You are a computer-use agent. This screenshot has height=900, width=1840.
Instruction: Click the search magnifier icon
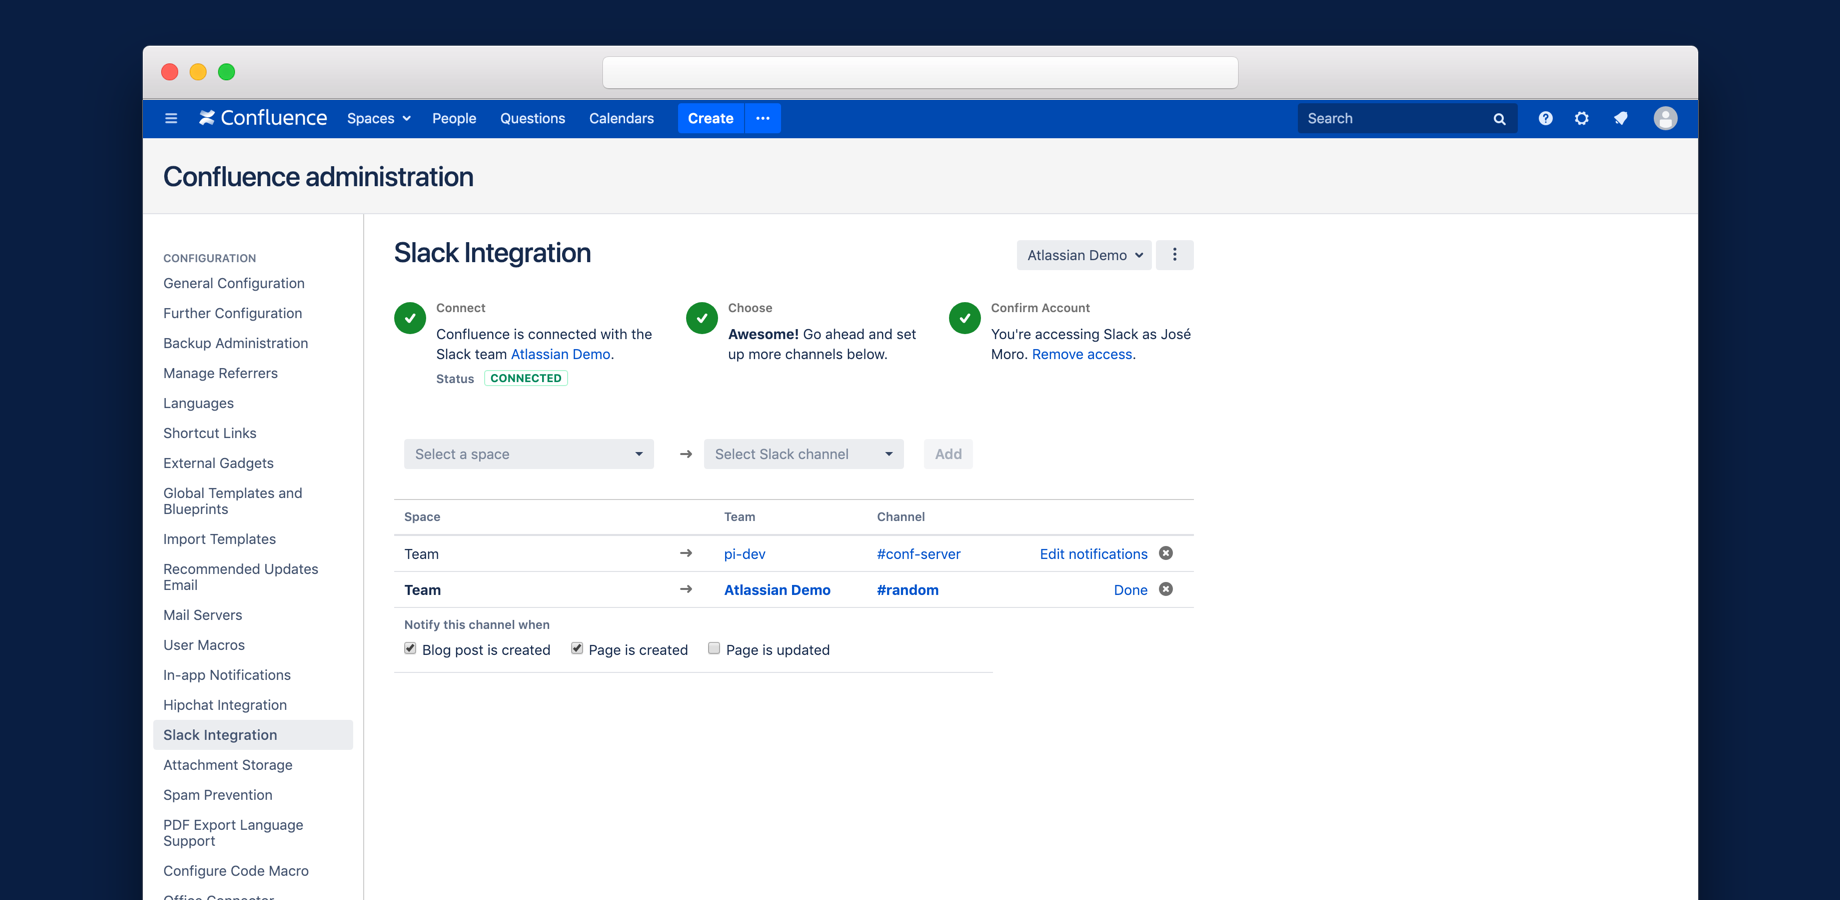click(1498, 118)
